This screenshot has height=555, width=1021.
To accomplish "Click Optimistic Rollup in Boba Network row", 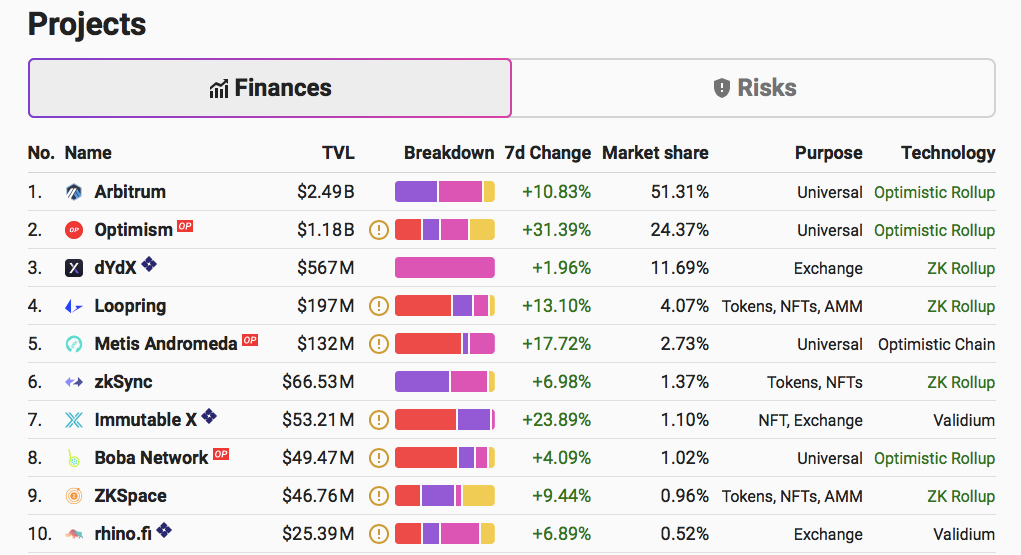I will 934,458.
